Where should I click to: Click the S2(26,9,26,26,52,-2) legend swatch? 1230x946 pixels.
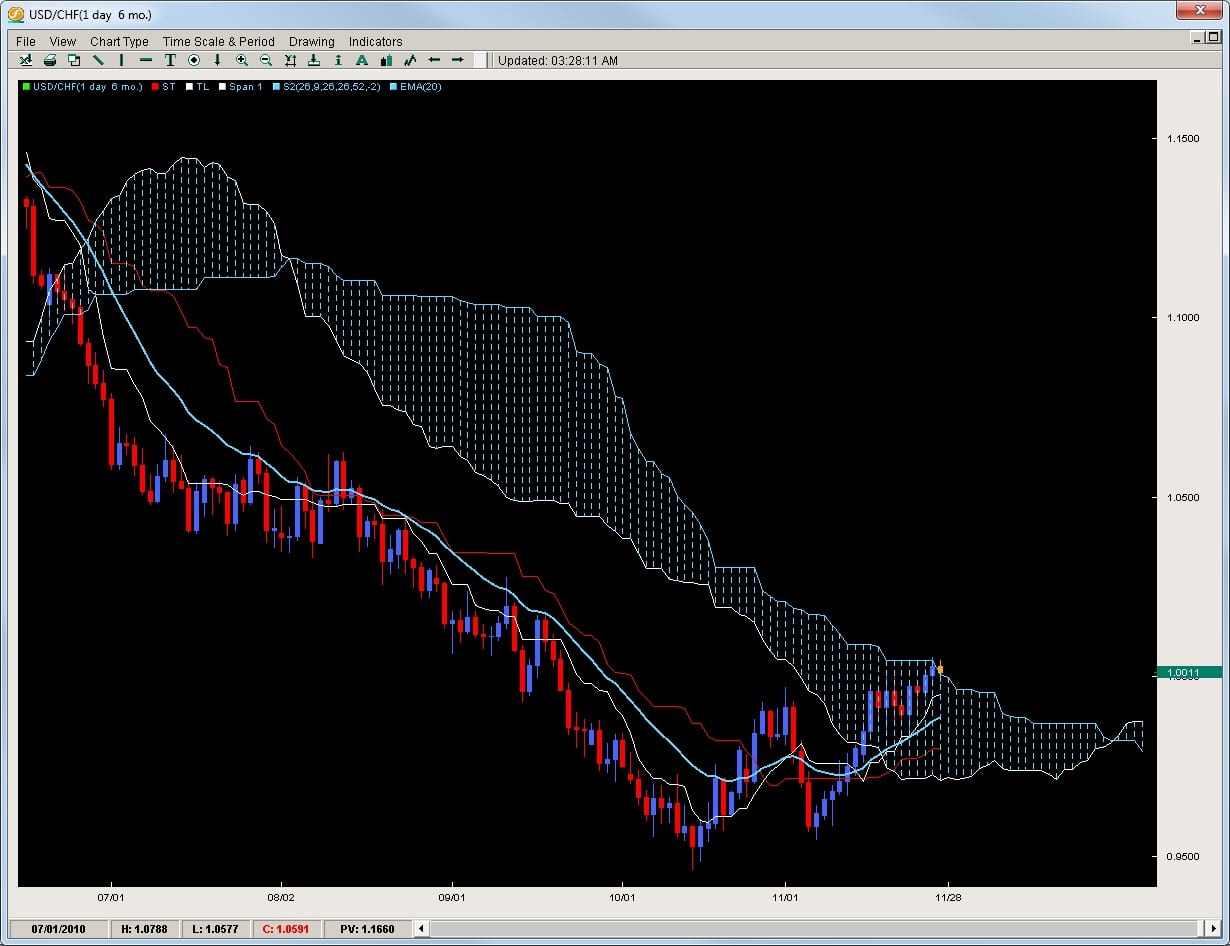pyautogui.click(x=275, y=87)
